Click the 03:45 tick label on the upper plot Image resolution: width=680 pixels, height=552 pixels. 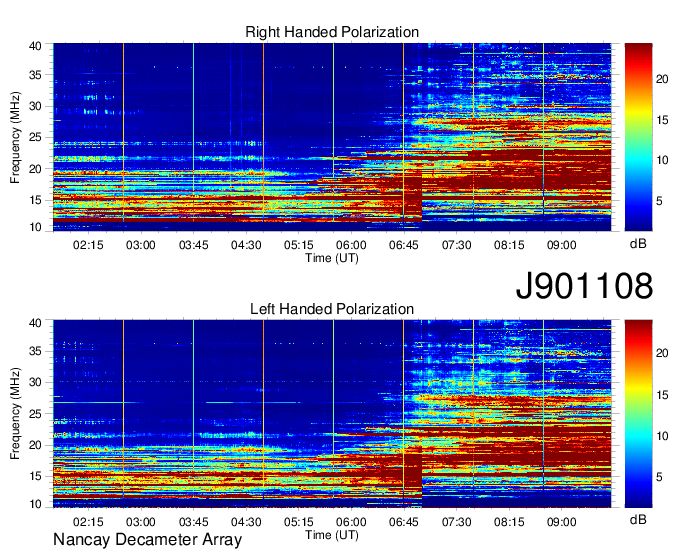(x=193, y=245)
